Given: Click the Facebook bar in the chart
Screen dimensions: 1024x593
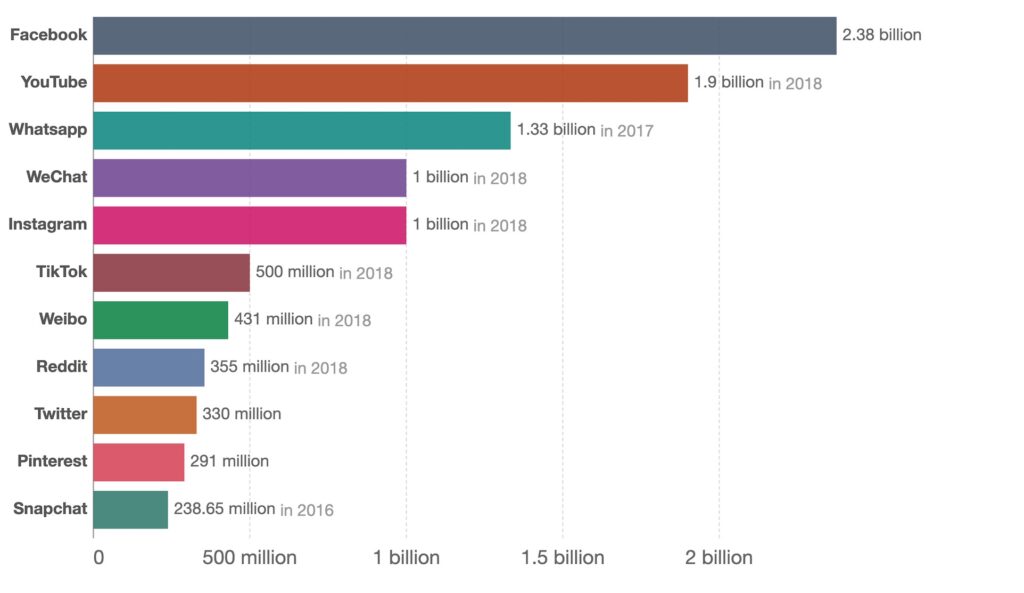Looking at the screenshot, I should coord(464,36).
